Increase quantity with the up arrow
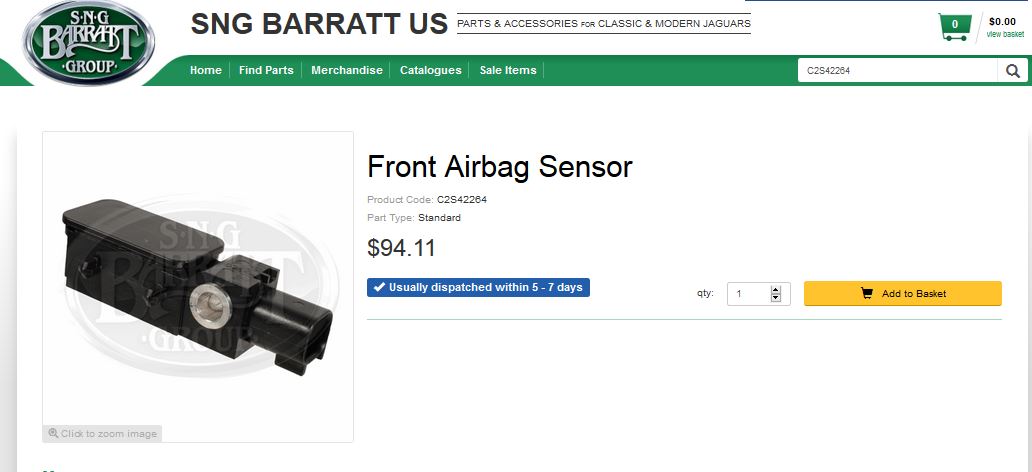1032x472 pixels. (x=775, y=290)
